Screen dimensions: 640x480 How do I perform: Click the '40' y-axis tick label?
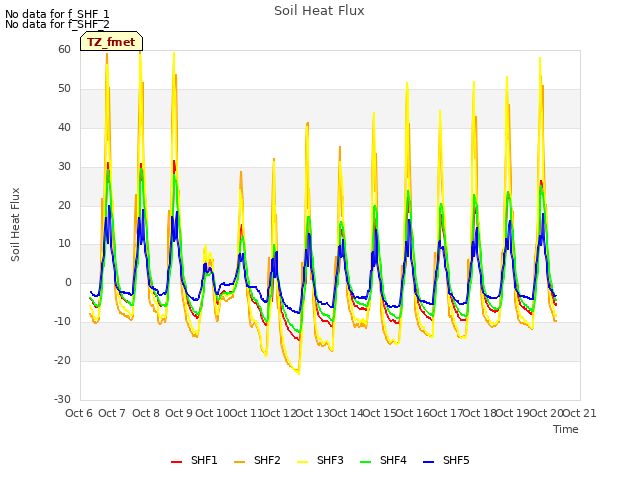[64, 127]
